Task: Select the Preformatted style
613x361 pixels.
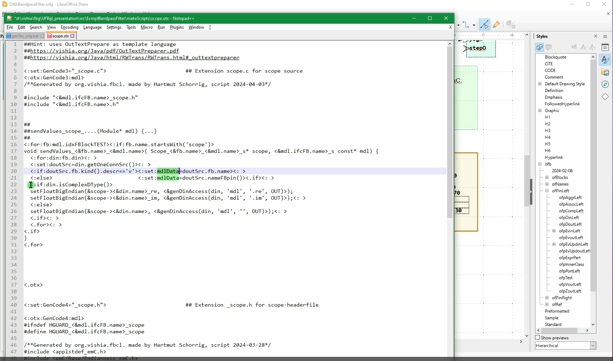Action: pos(557,311)
